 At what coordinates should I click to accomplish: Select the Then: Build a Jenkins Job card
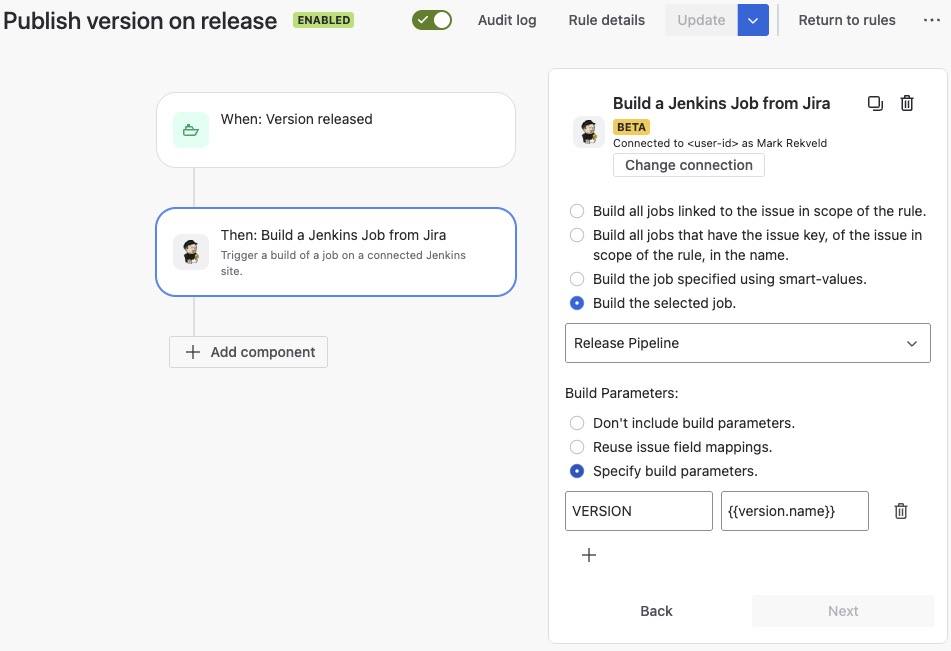(x=335, y=252)
